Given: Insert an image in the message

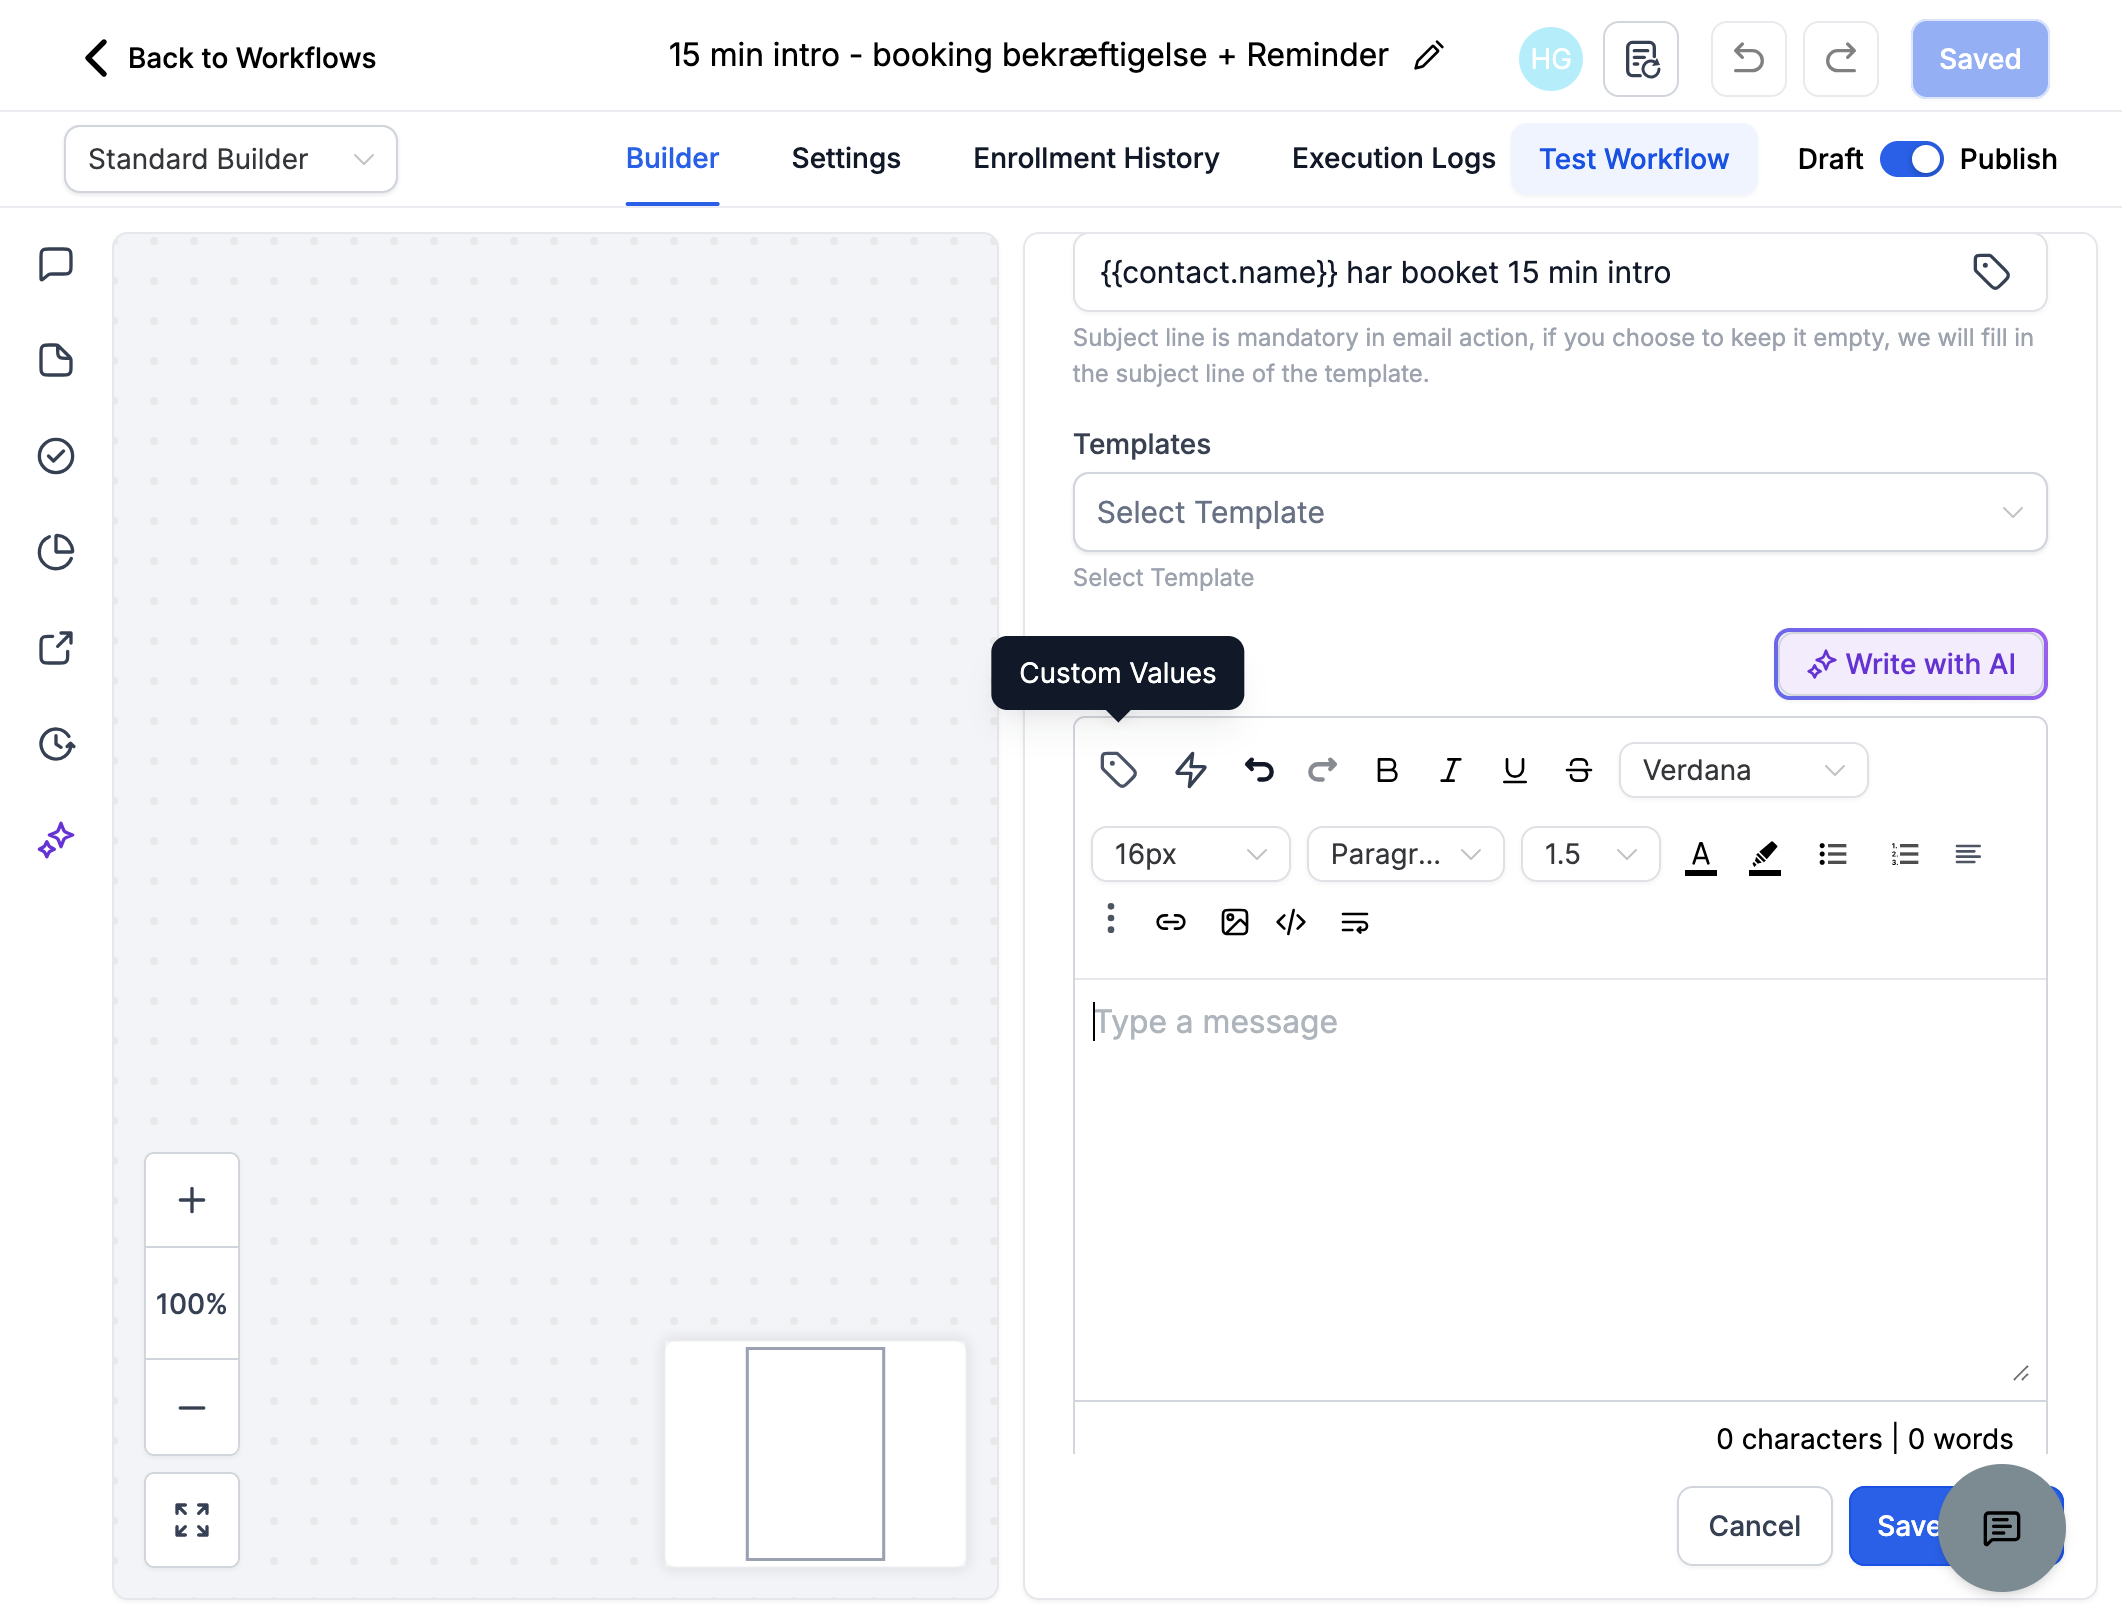Looking at the screenshot, I should point(1235,922).
